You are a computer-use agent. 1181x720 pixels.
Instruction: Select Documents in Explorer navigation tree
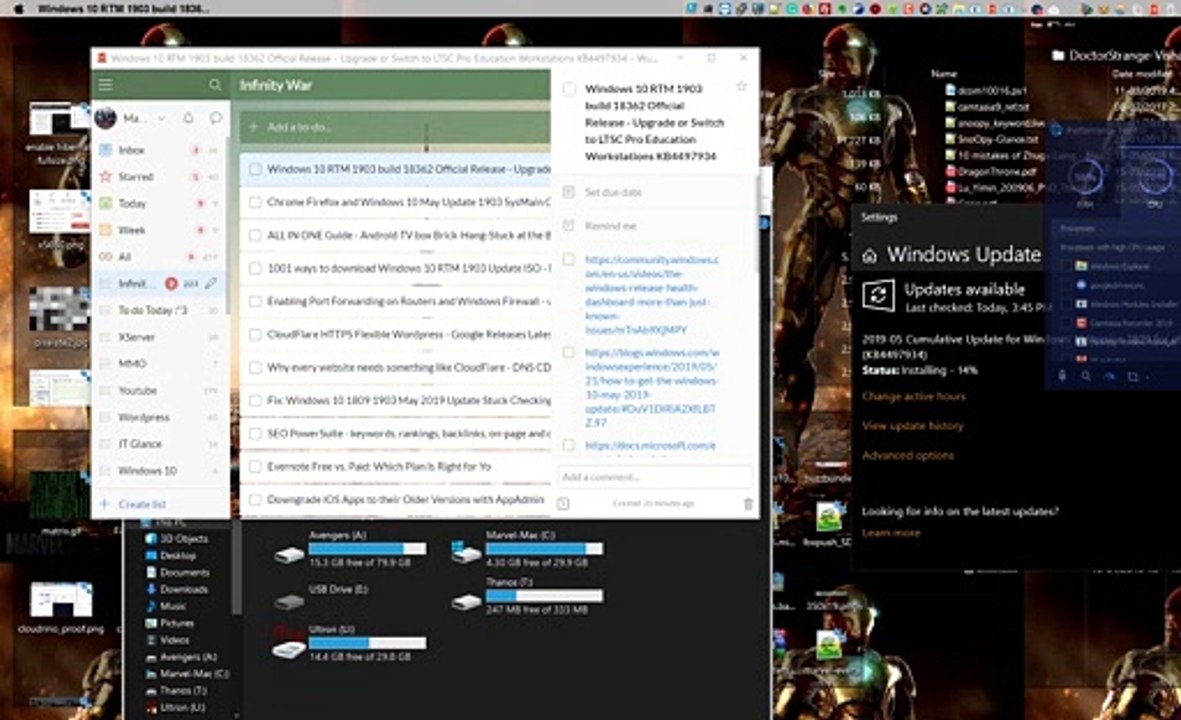185,572
